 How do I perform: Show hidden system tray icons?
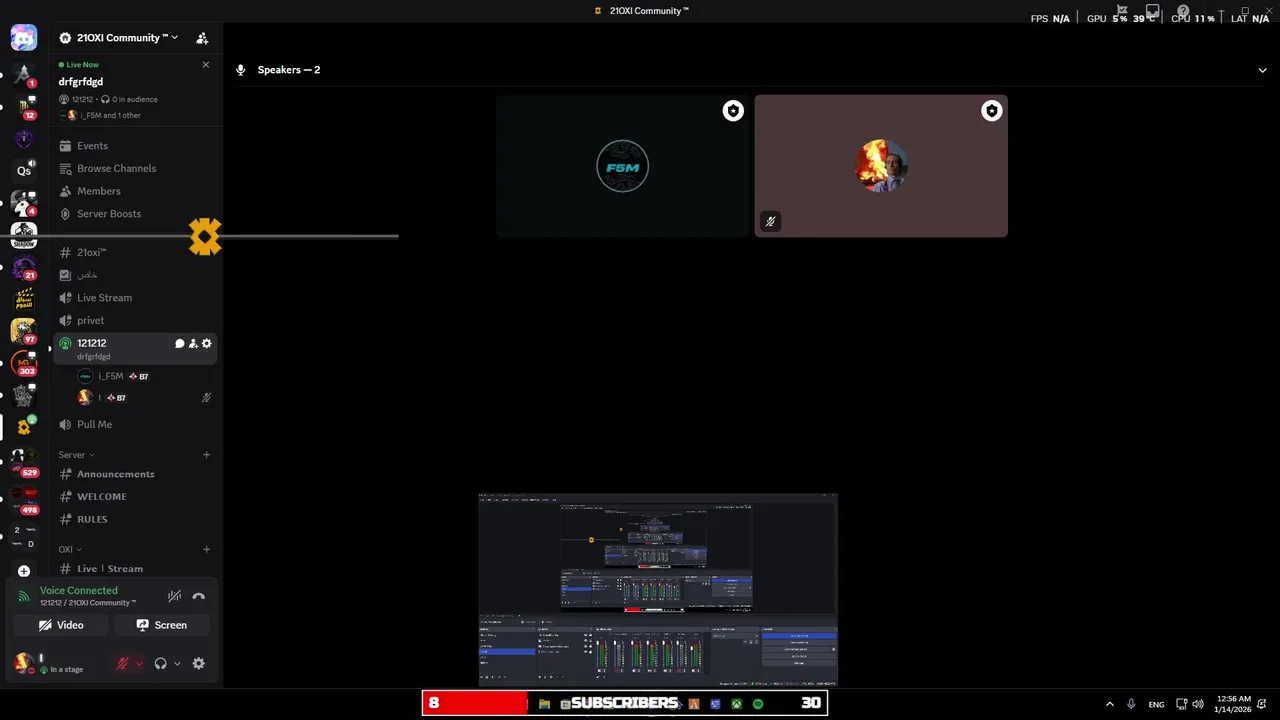pos(1109,704)
